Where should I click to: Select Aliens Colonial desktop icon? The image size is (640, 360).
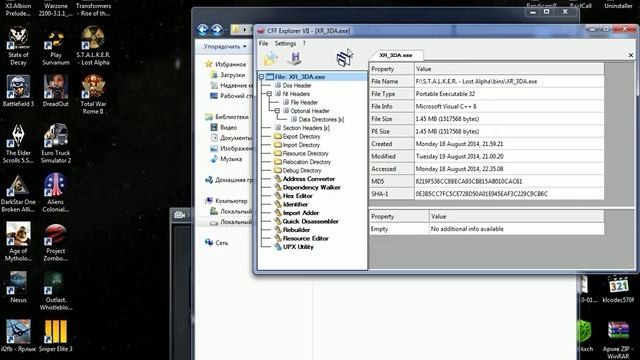(56, 193)
